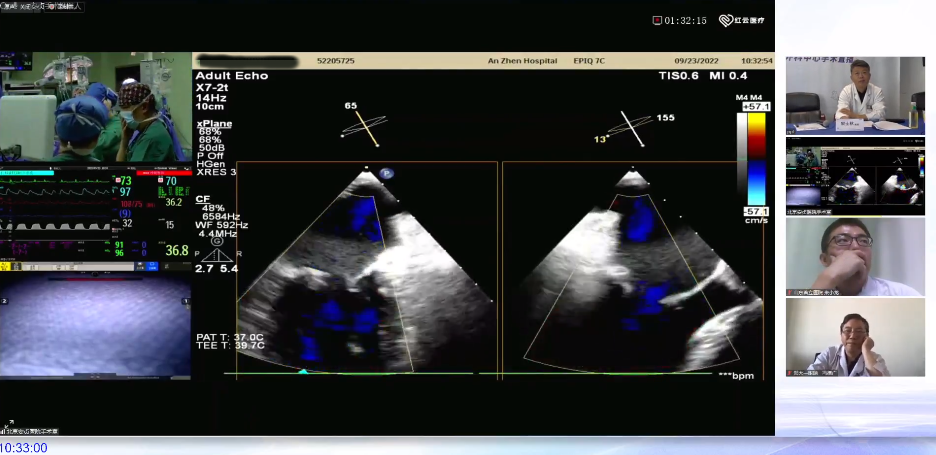Click the cyan ECG trace marker triangle
The width and height of the screenshot is (936, 455).
pos(304,372)
